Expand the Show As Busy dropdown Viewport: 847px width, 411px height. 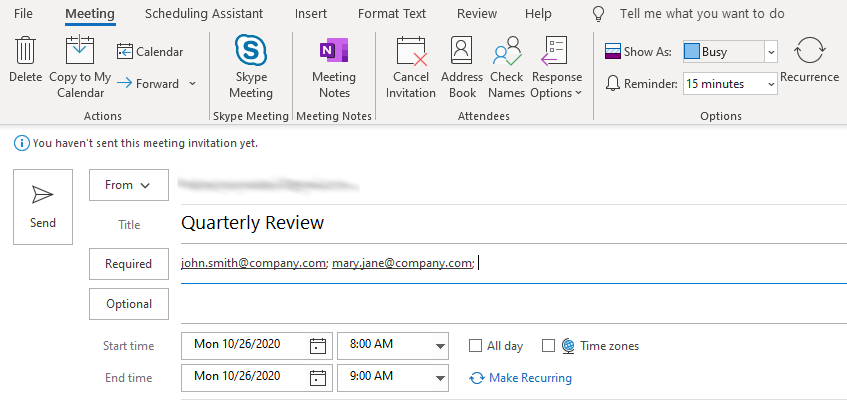pyautogui.click(x=770, y=52)
